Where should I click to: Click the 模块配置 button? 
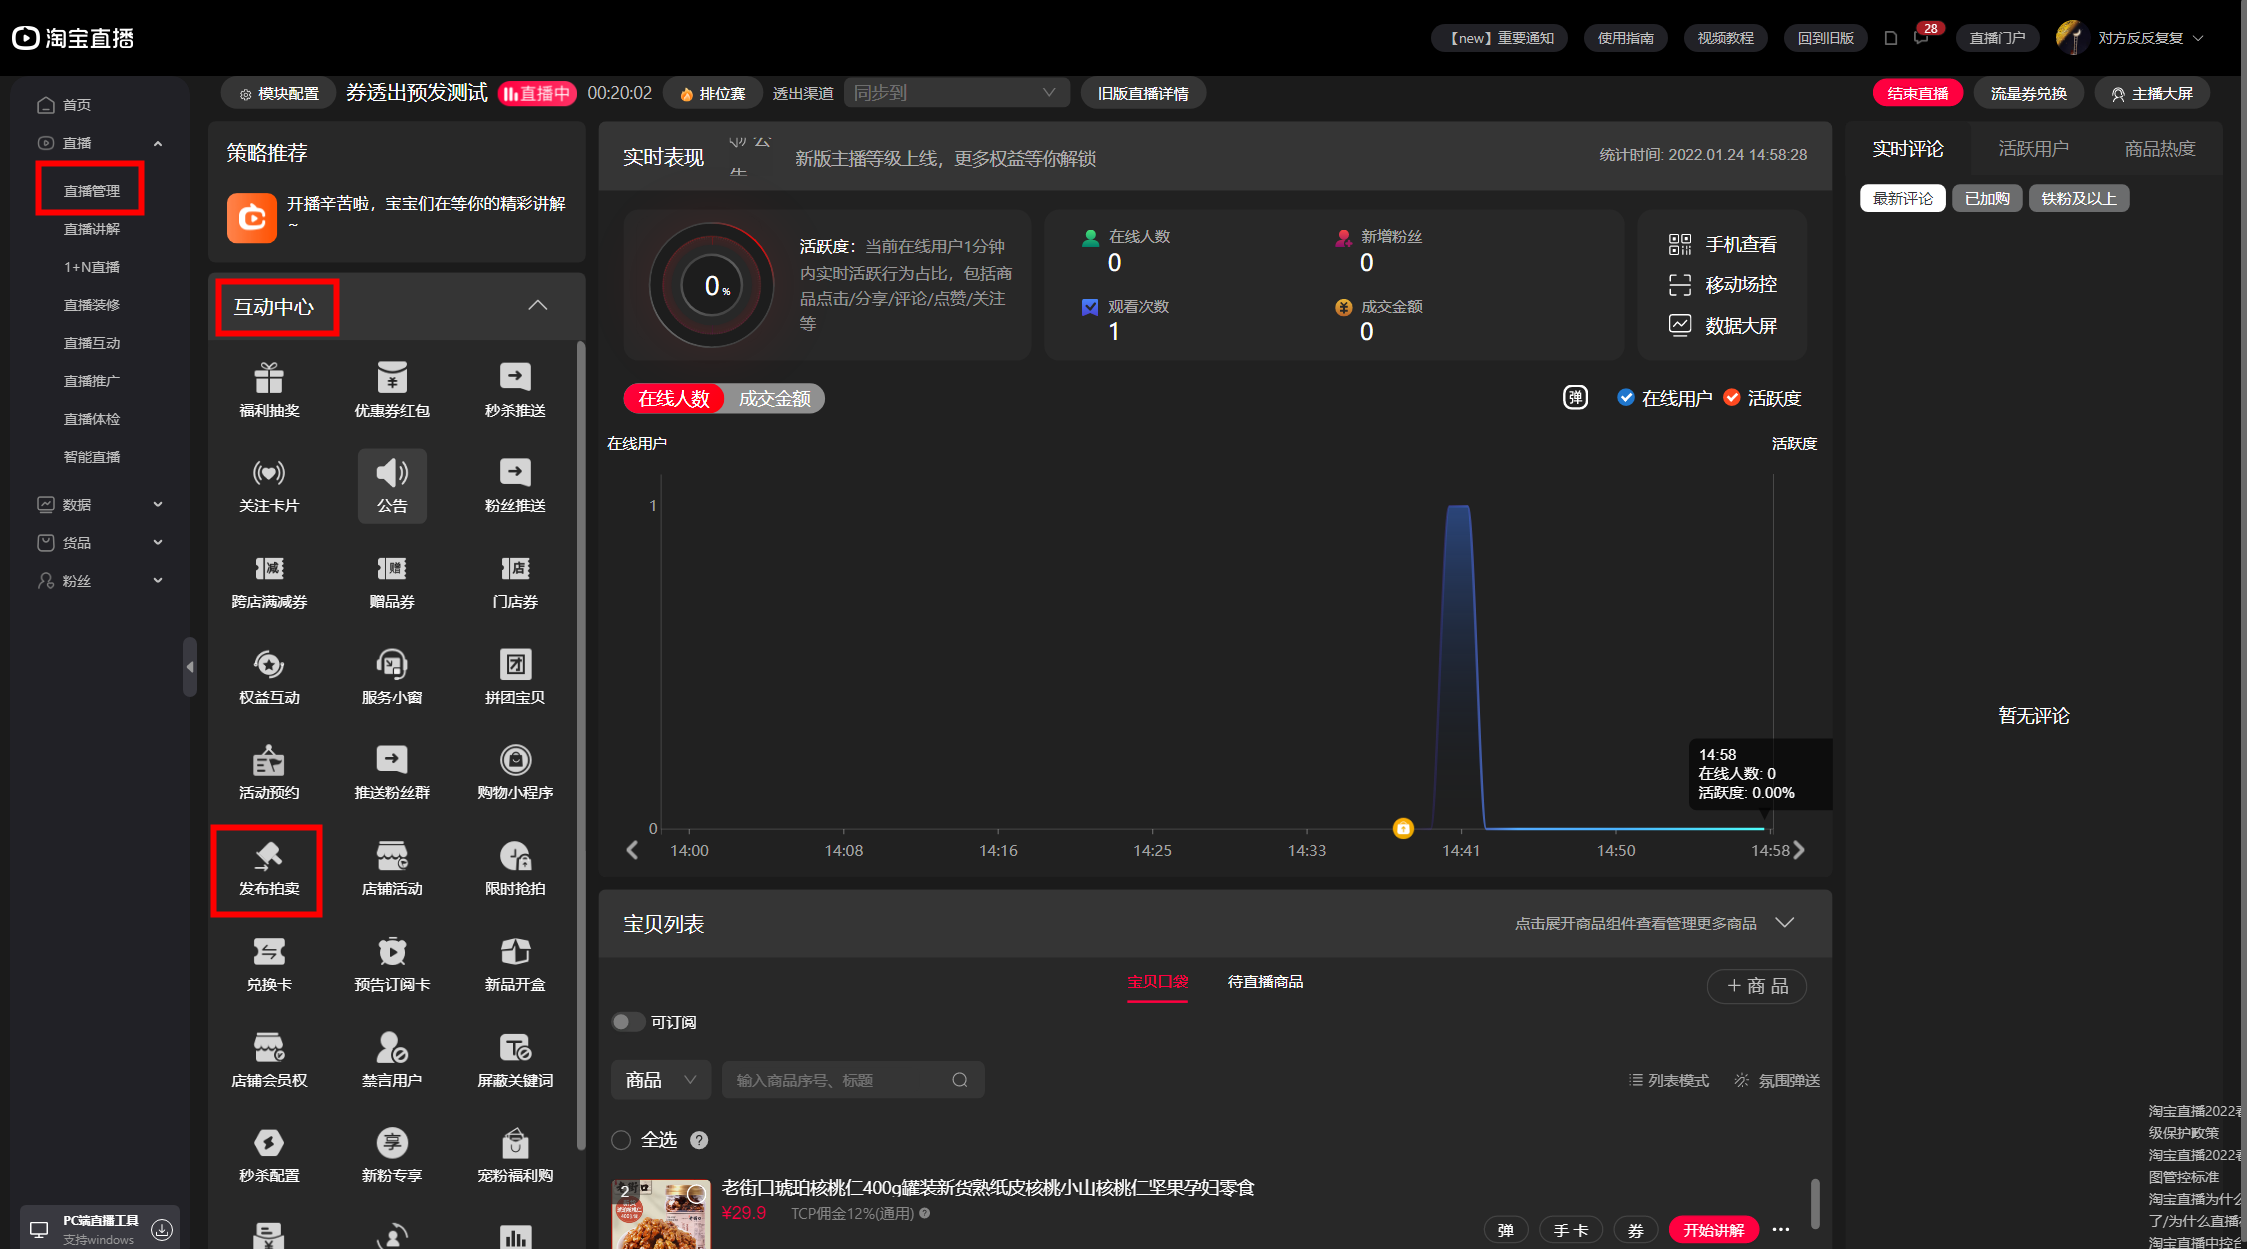tap(279, 93)
